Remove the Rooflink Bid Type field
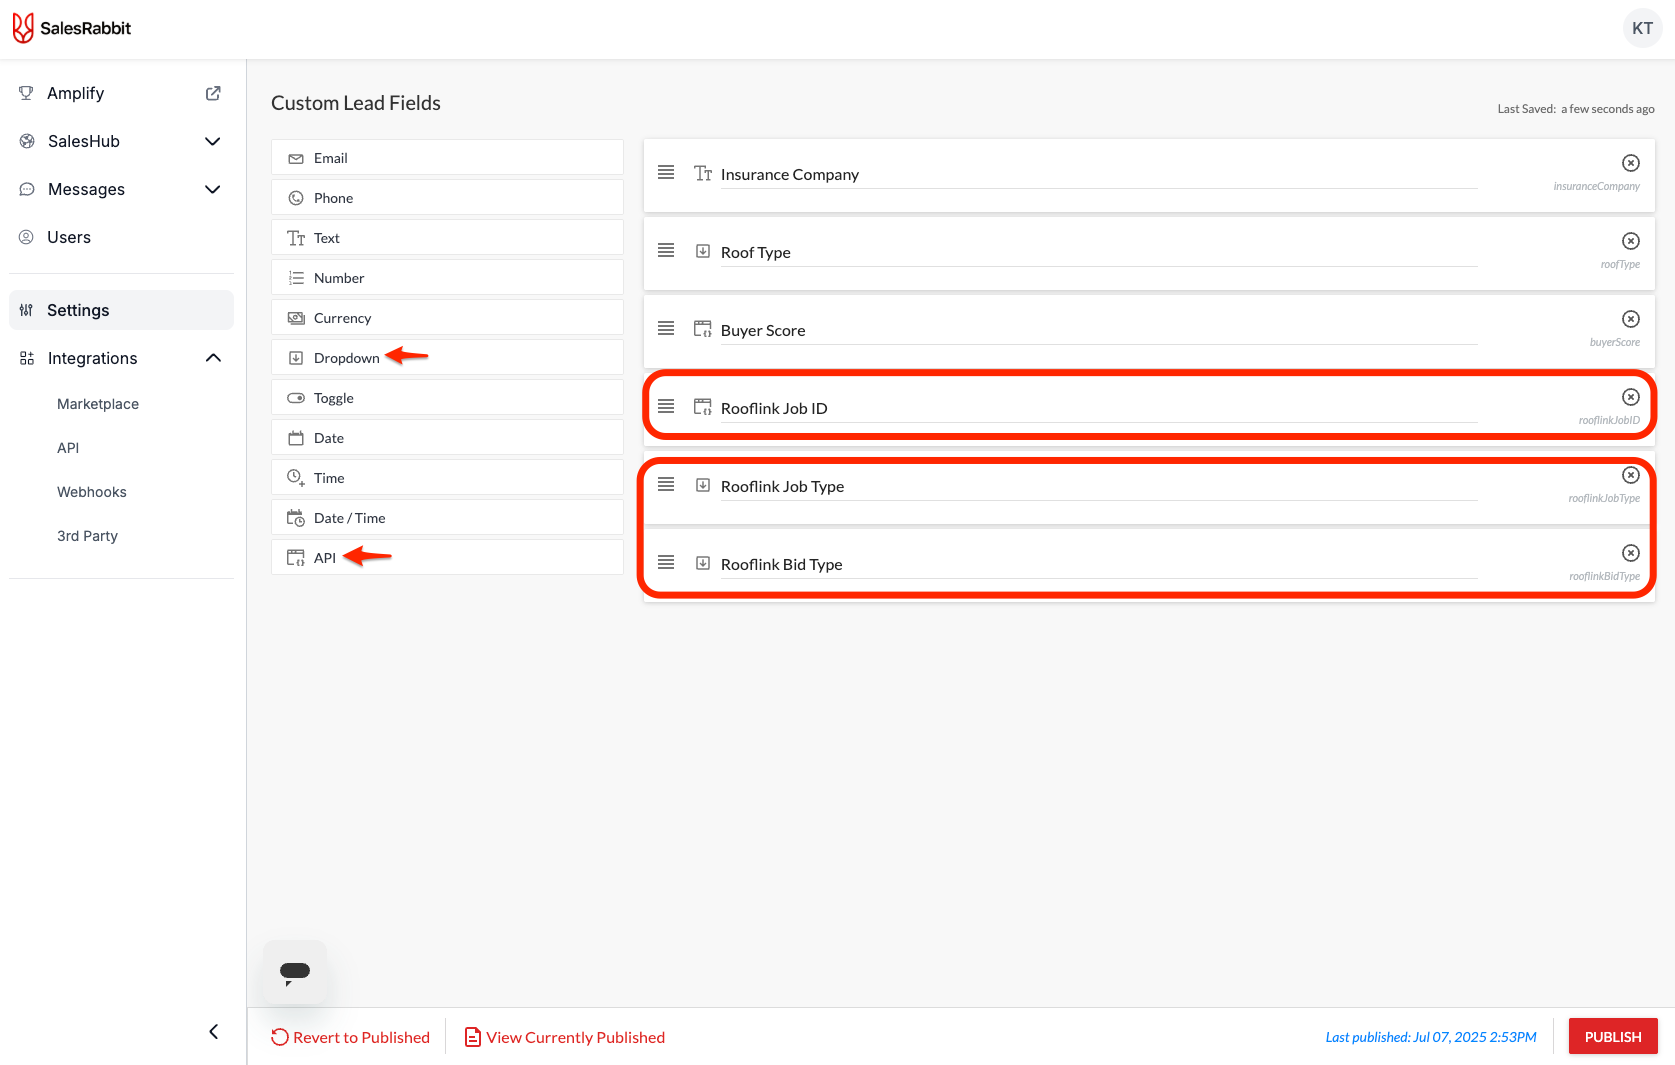Screen dimensions: 1675x1065 point(1631,553)
